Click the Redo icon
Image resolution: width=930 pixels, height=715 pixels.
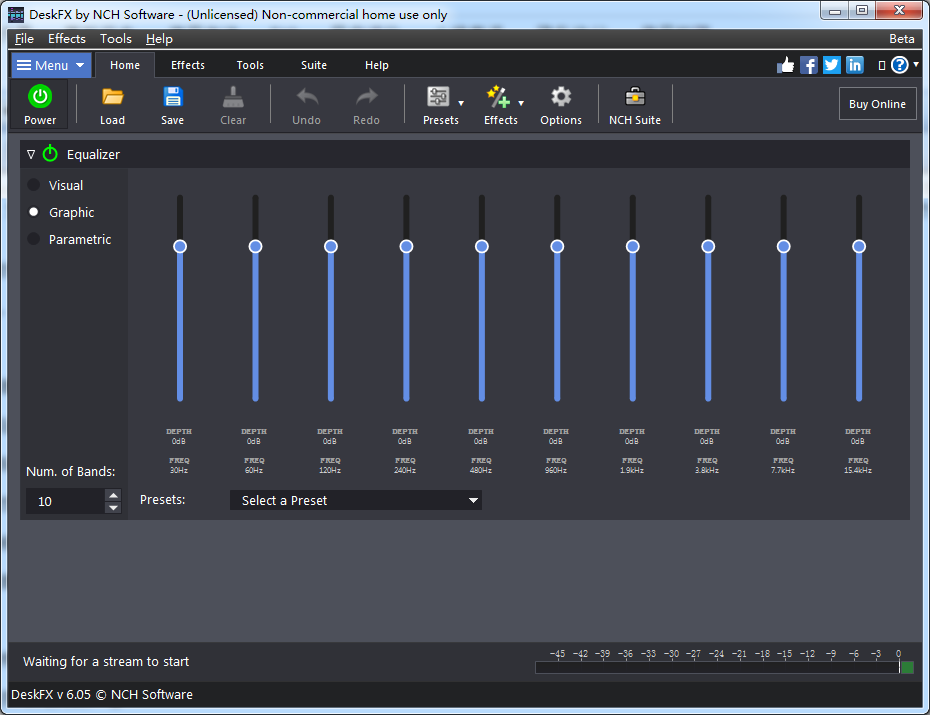(366, 104)
